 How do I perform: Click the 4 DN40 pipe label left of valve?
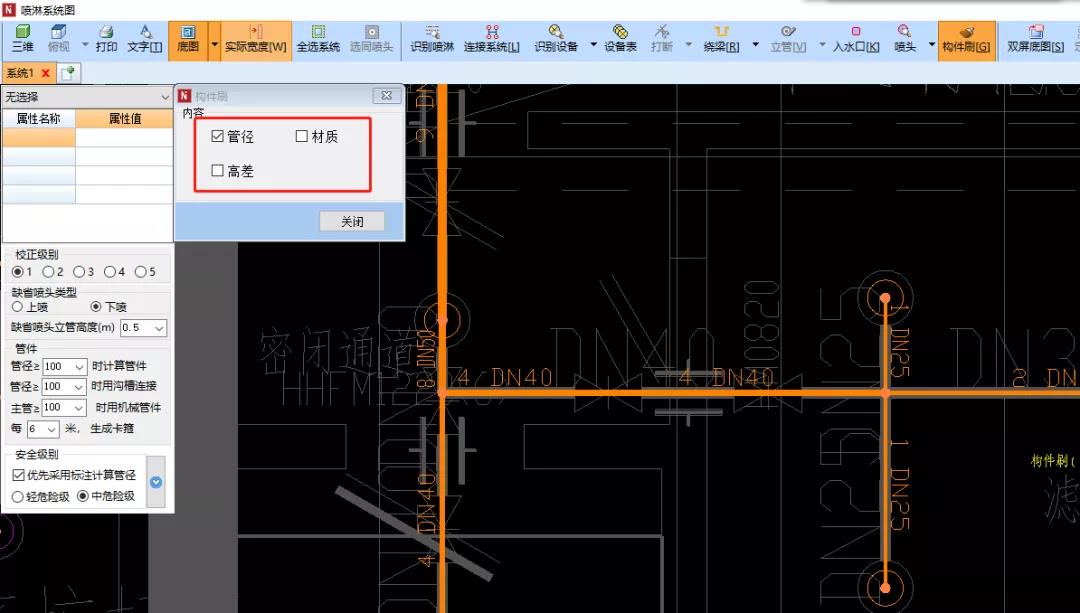pos(504,377)
